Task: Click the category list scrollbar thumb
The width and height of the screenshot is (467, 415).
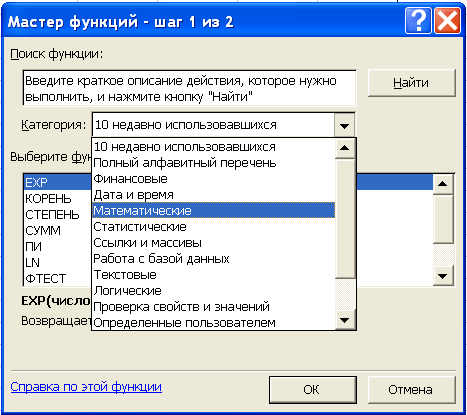Action: point(345,219)
